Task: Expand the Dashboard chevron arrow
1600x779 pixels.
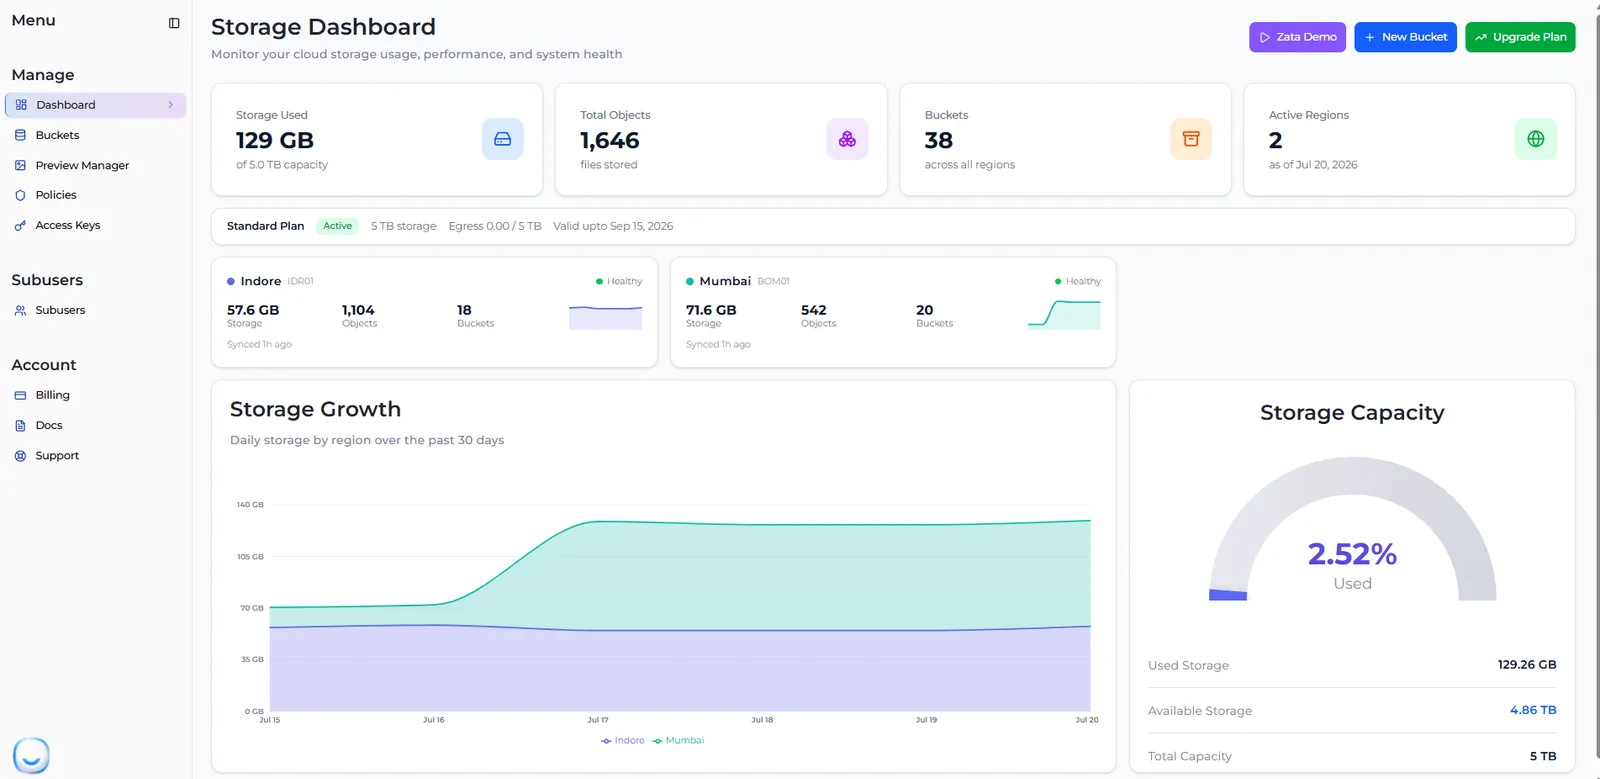Action: (170, 105)
